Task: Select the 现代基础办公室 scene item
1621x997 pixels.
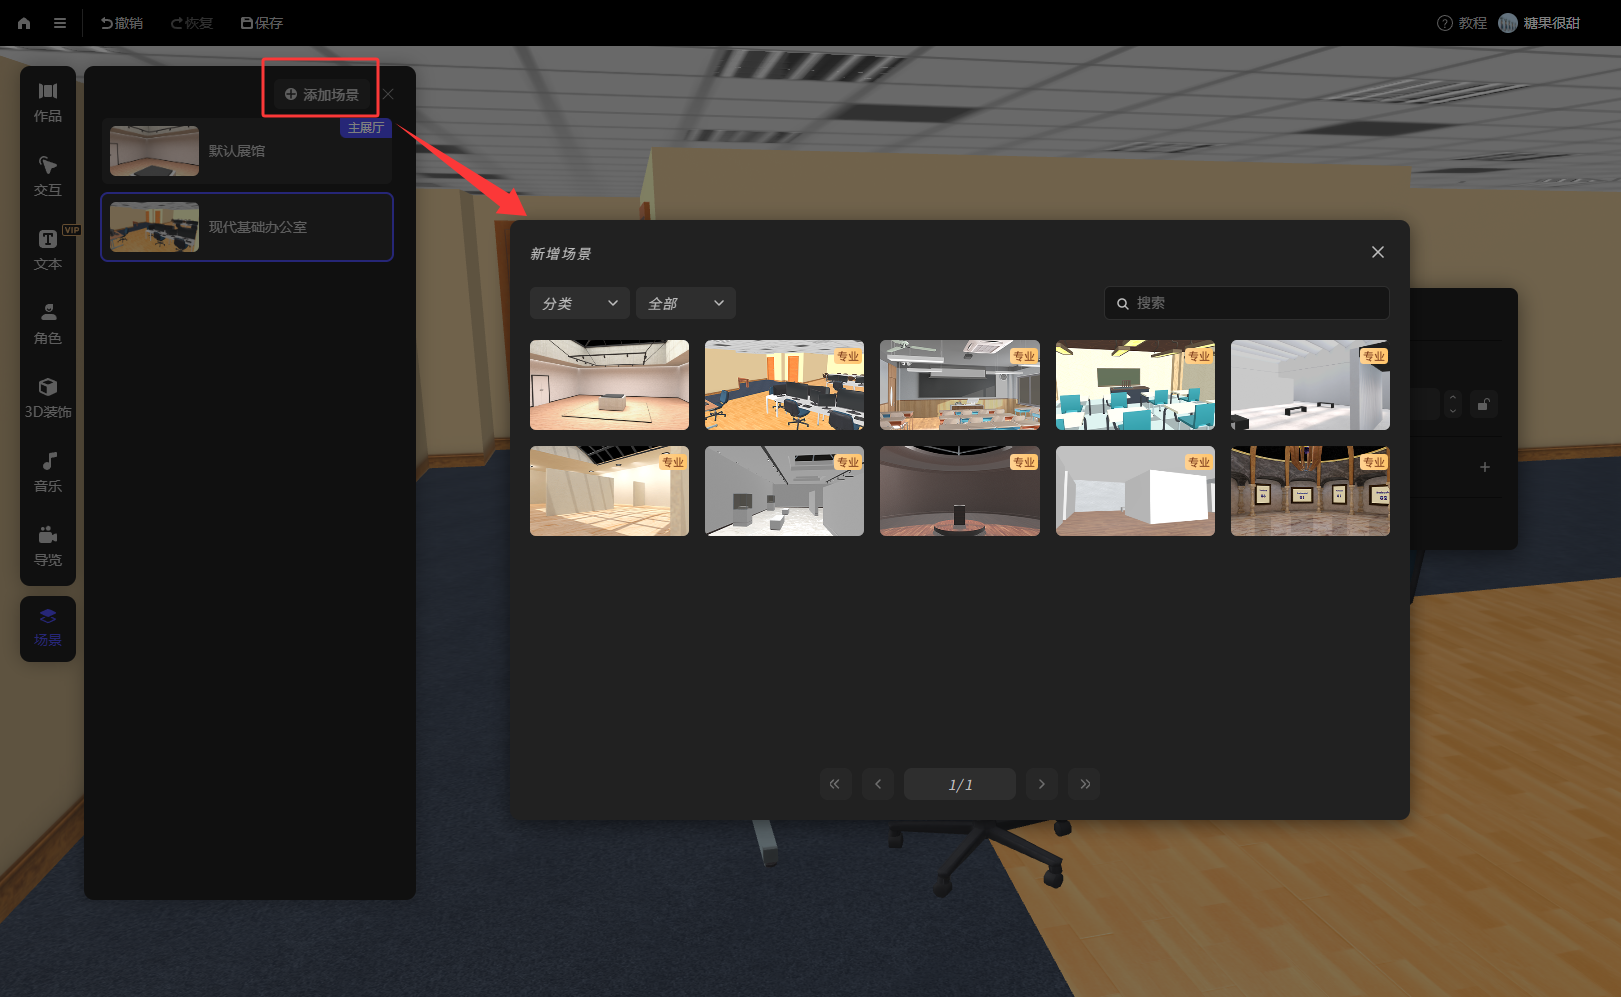Action: click(x=247, y=227)
